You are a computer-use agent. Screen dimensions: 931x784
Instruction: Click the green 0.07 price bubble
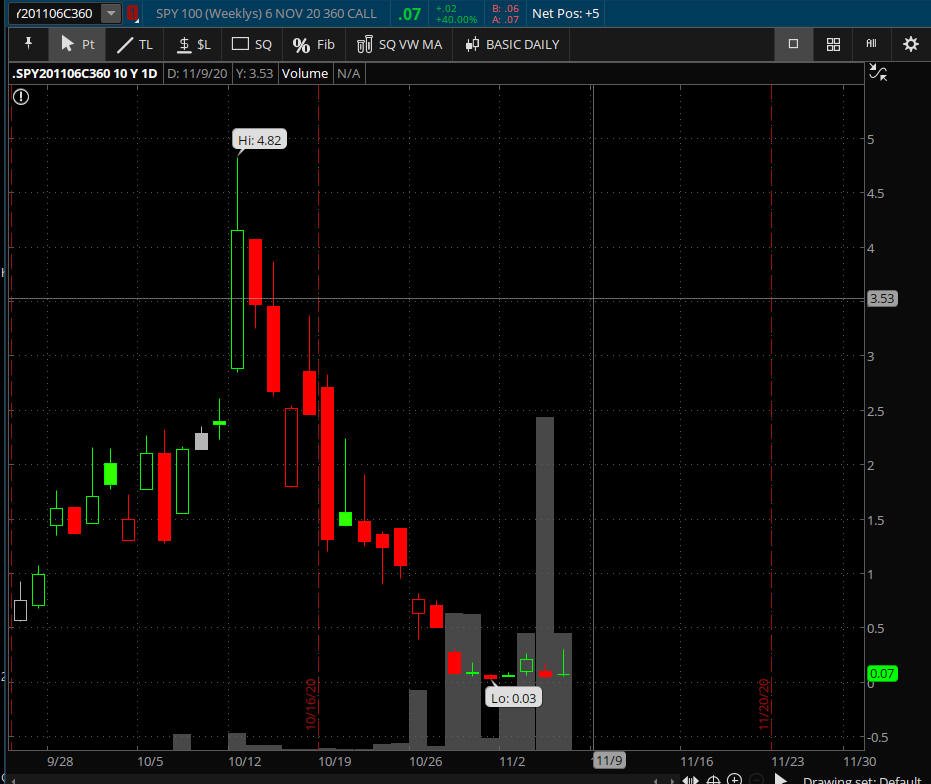pyautogui.click(x=883, y=674)
